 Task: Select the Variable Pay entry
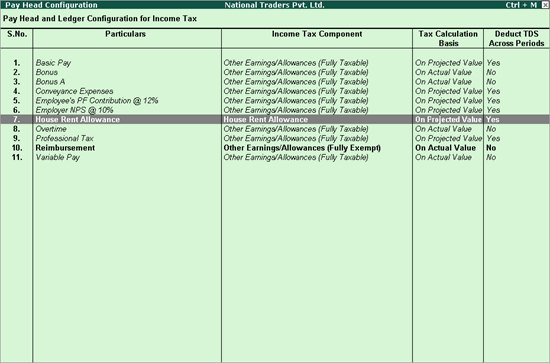[58, 157]
